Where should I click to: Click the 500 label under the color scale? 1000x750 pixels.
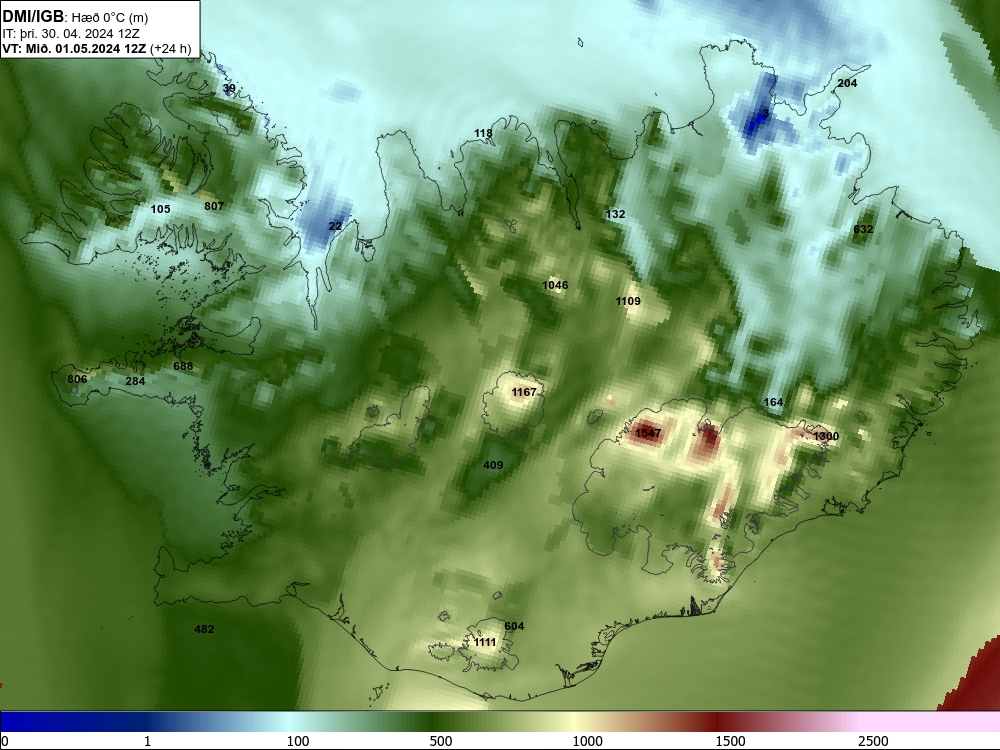(x=441, y=741)
